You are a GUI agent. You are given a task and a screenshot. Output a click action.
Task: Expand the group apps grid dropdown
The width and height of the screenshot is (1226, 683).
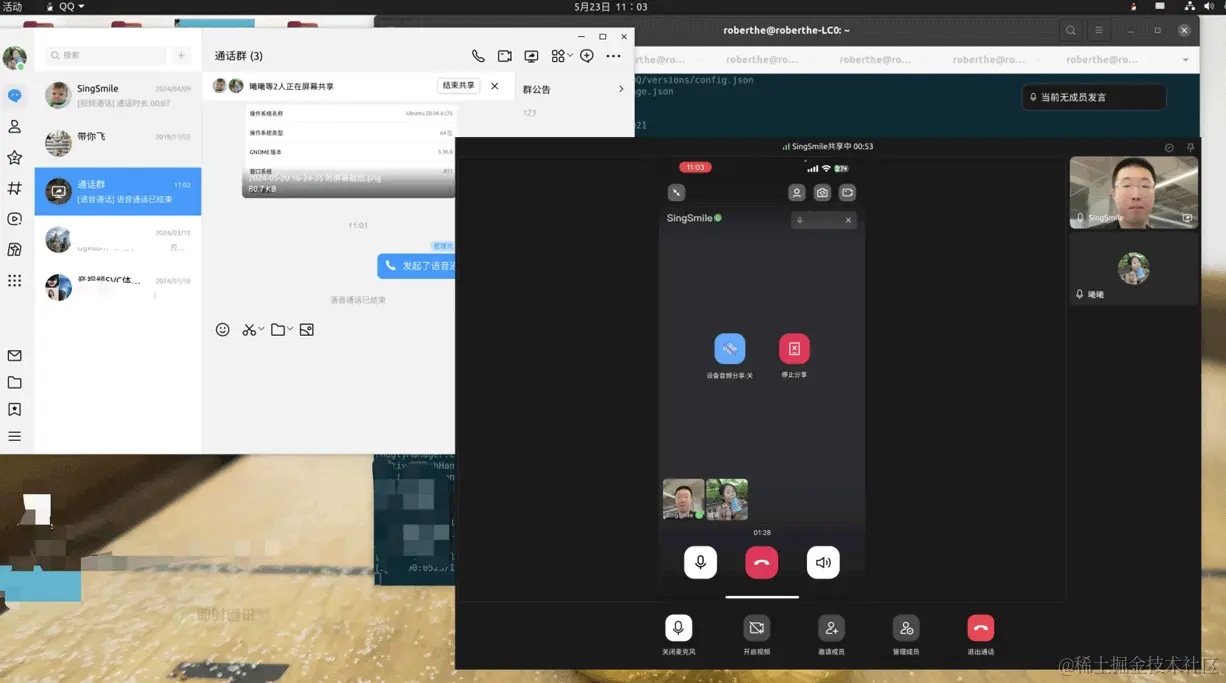pos(562,56)
